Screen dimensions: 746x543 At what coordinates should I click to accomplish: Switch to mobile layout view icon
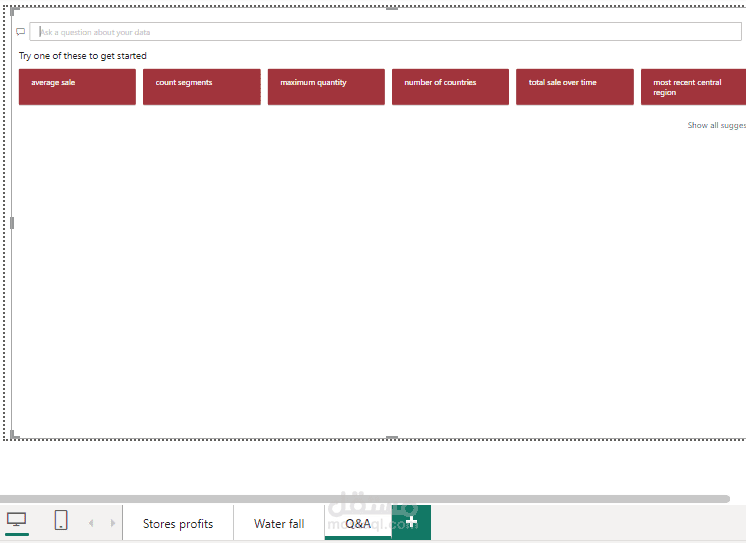[61, 520]
